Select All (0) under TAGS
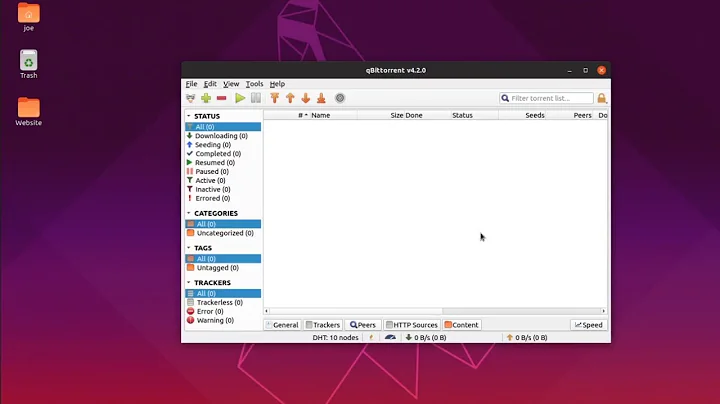Viewport: 720px width, 404px height. (223, 259)
